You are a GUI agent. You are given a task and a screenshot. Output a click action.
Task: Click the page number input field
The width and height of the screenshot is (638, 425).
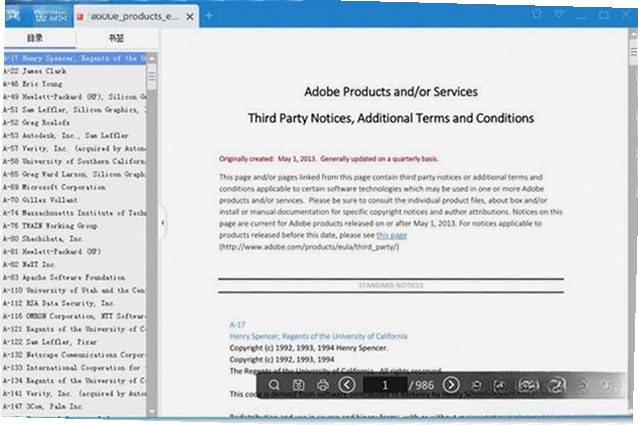pos(385,385)
